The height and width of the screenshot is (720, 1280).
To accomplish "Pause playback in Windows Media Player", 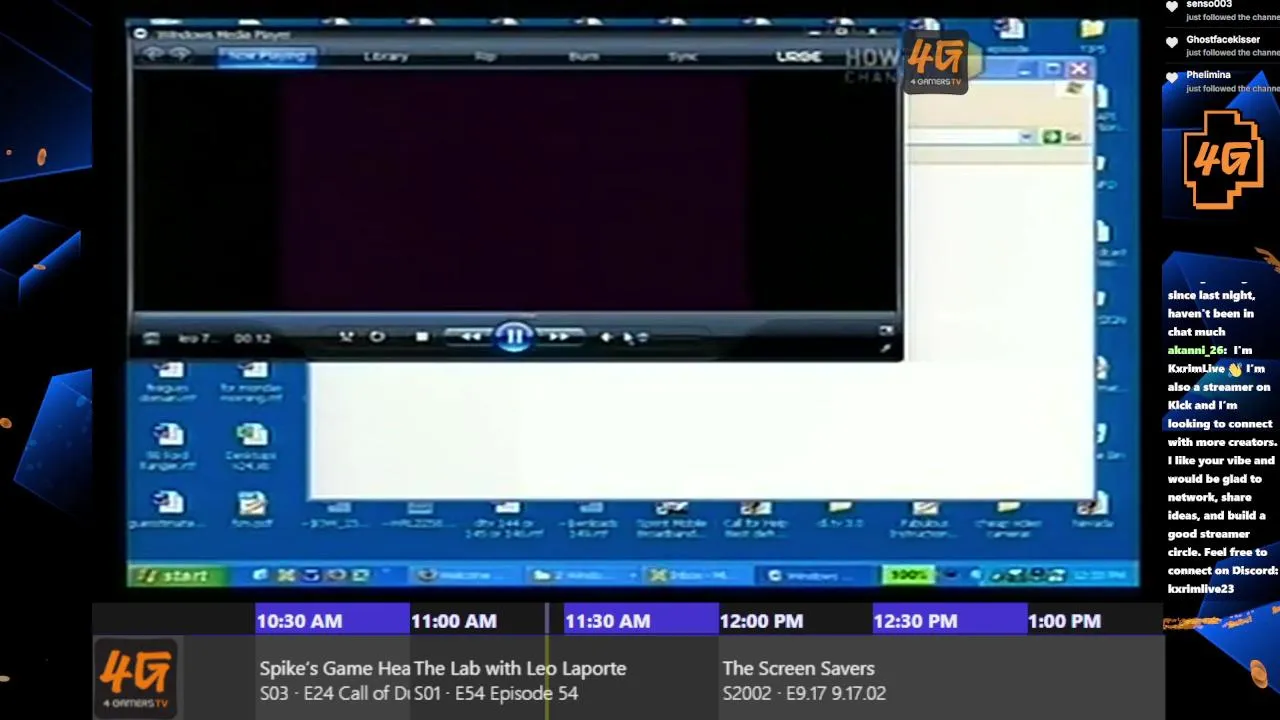I will [x=514, y=337].
